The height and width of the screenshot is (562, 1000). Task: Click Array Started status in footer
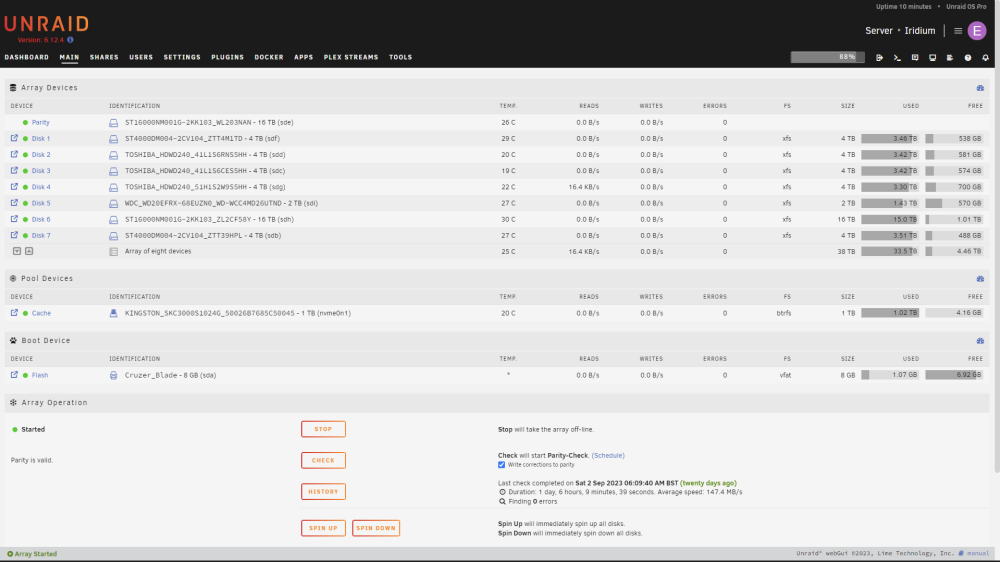(32, 554)
